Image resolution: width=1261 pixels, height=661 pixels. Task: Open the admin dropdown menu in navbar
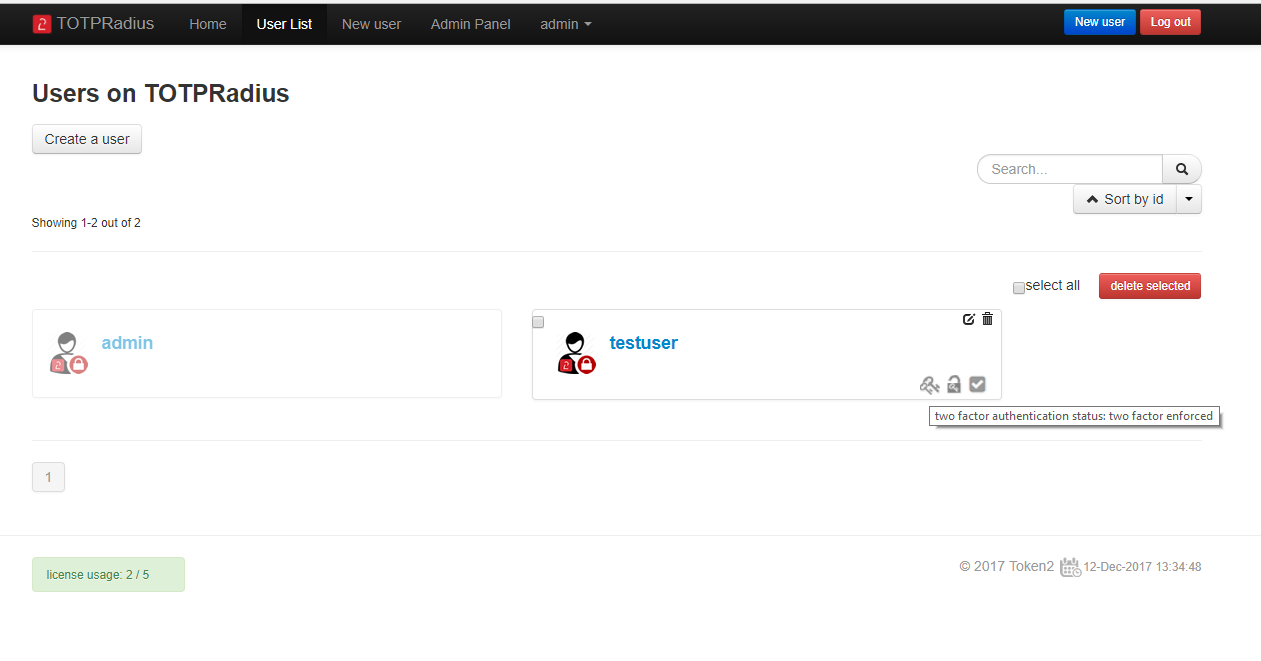click(x=566, y=24)
